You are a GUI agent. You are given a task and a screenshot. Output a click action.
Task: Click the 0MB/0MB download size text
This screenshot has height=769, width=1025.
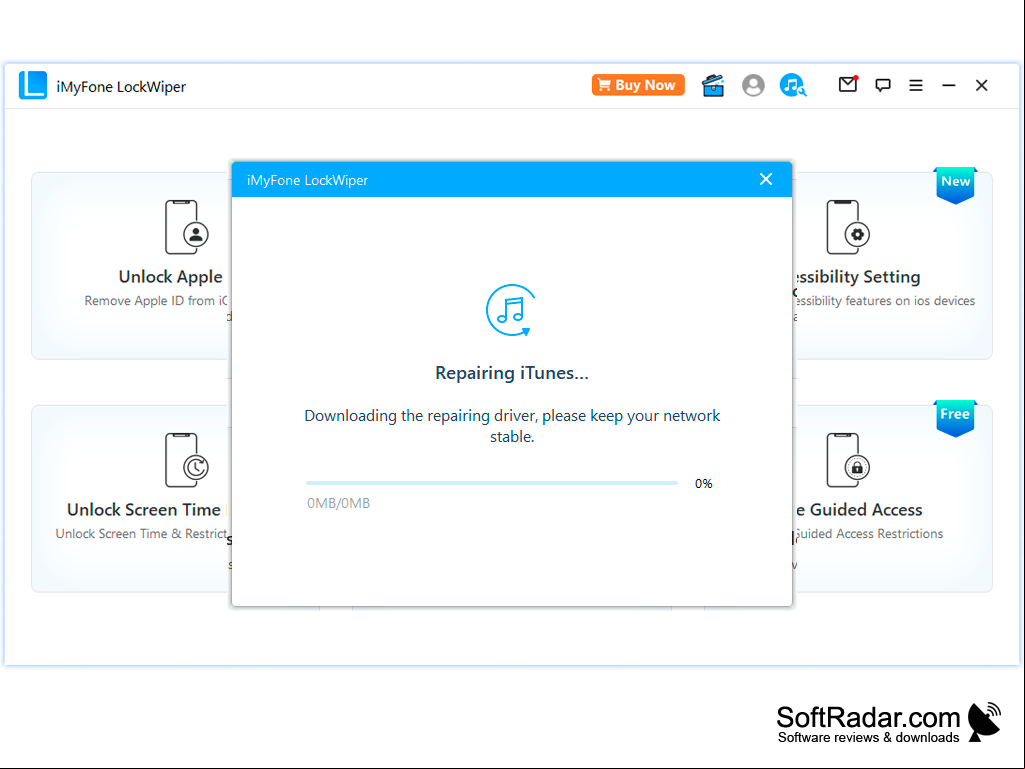(x=339, y=504)
